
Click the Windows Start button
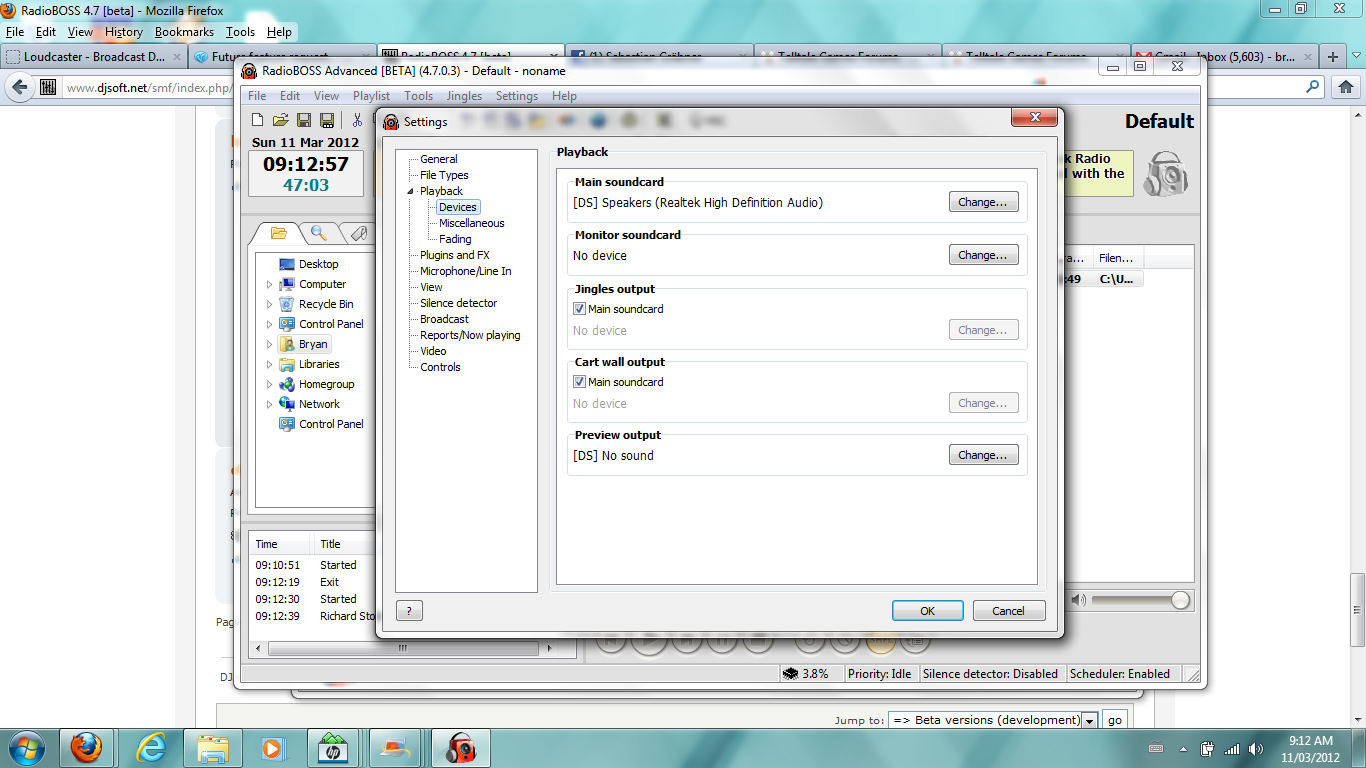(x=25, y=748)
